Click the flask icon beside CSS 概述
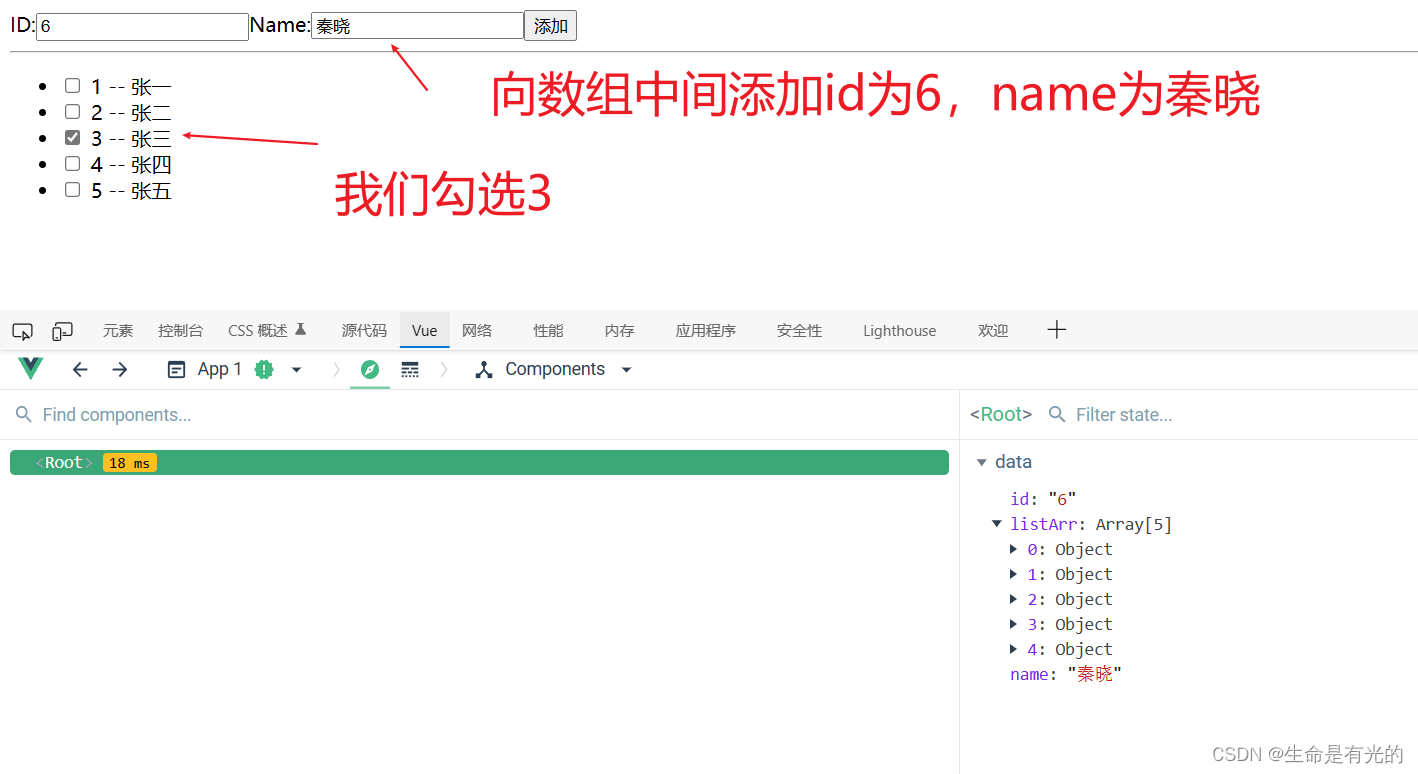 [x=300, y=329]
